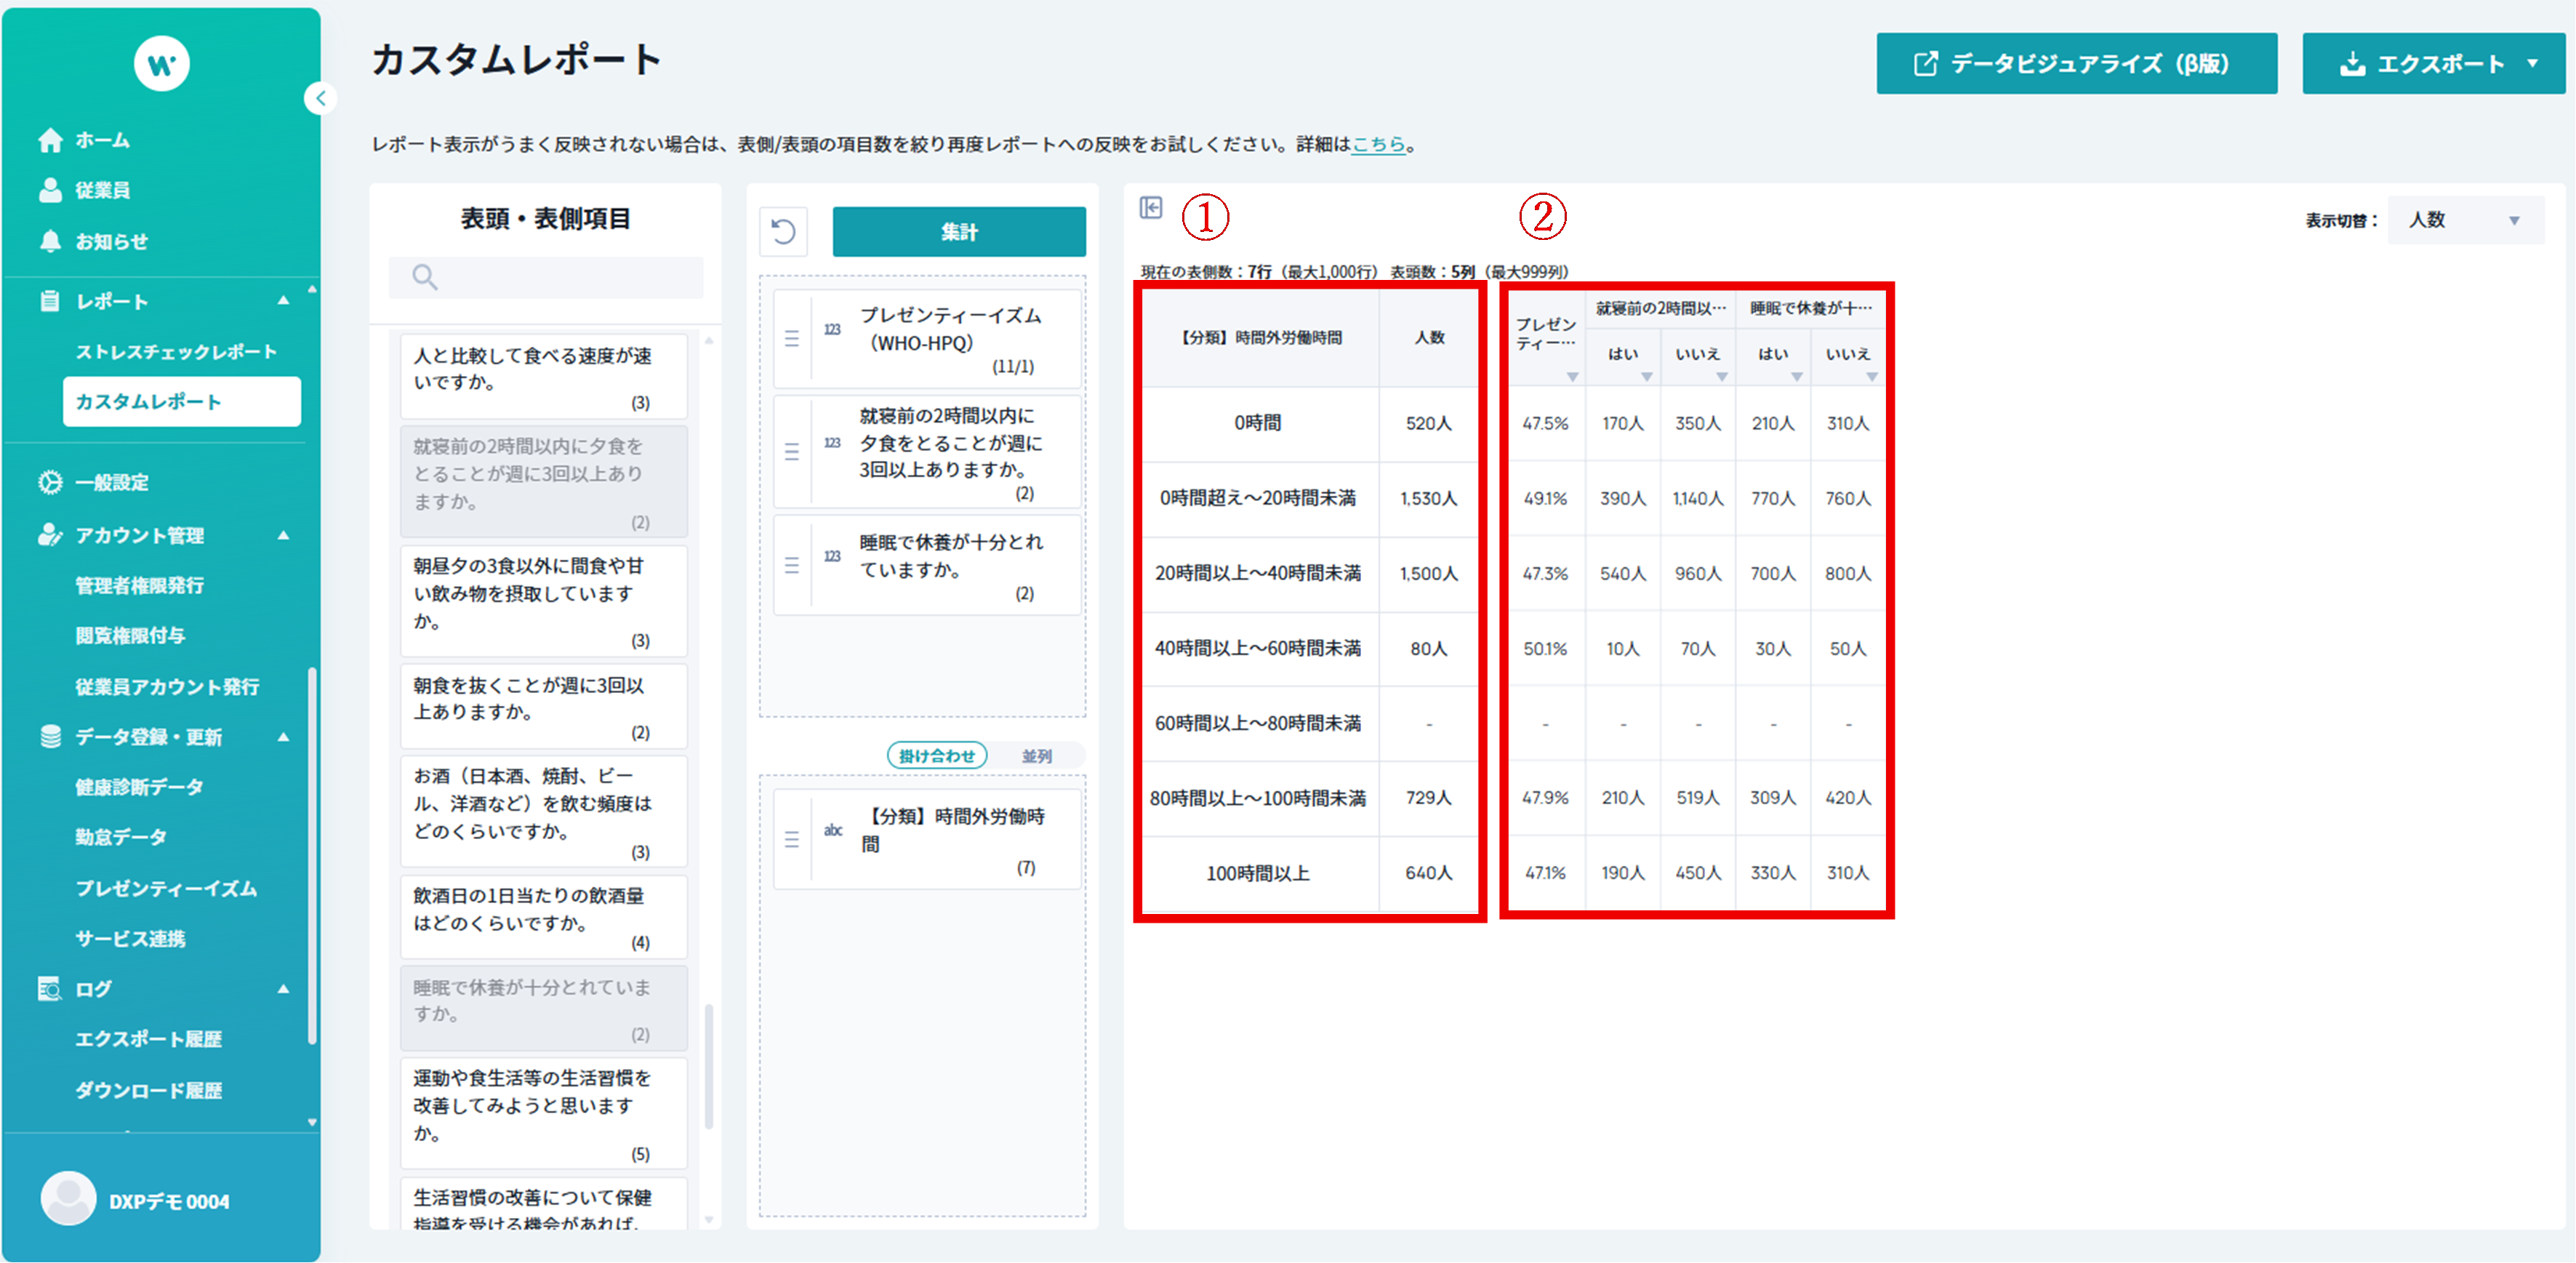Image resolution: width=2576 pixels, height=1263 pixels.
Task: Click the abc type icon of 時間外労働時間 item
Action: click(832, 830)
